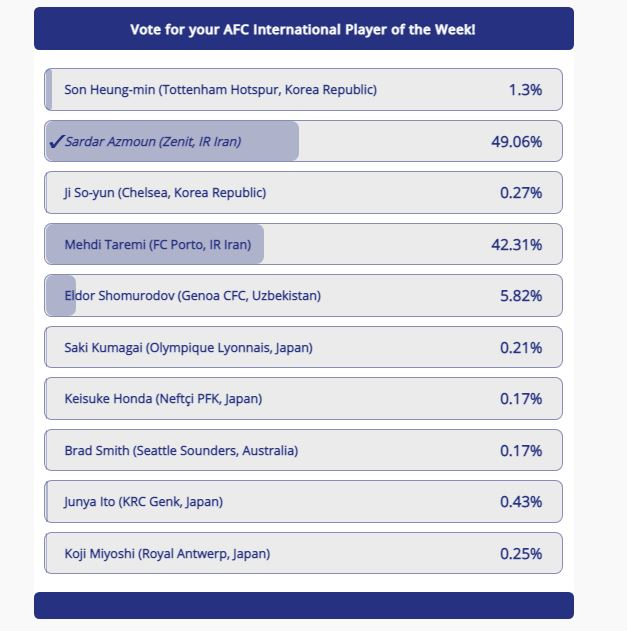The image size is (627, 631).
Task: Select the Junya Ito (KRC Genk) option
Action: [303, 502]
